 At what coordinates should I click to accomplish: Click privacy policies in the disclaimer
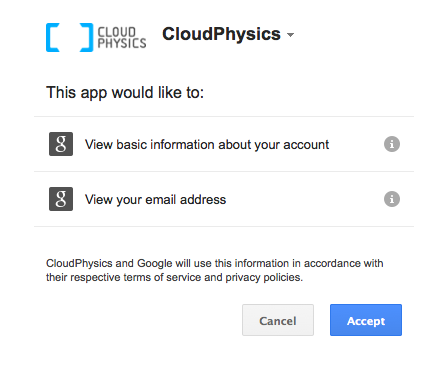[264, 278]
